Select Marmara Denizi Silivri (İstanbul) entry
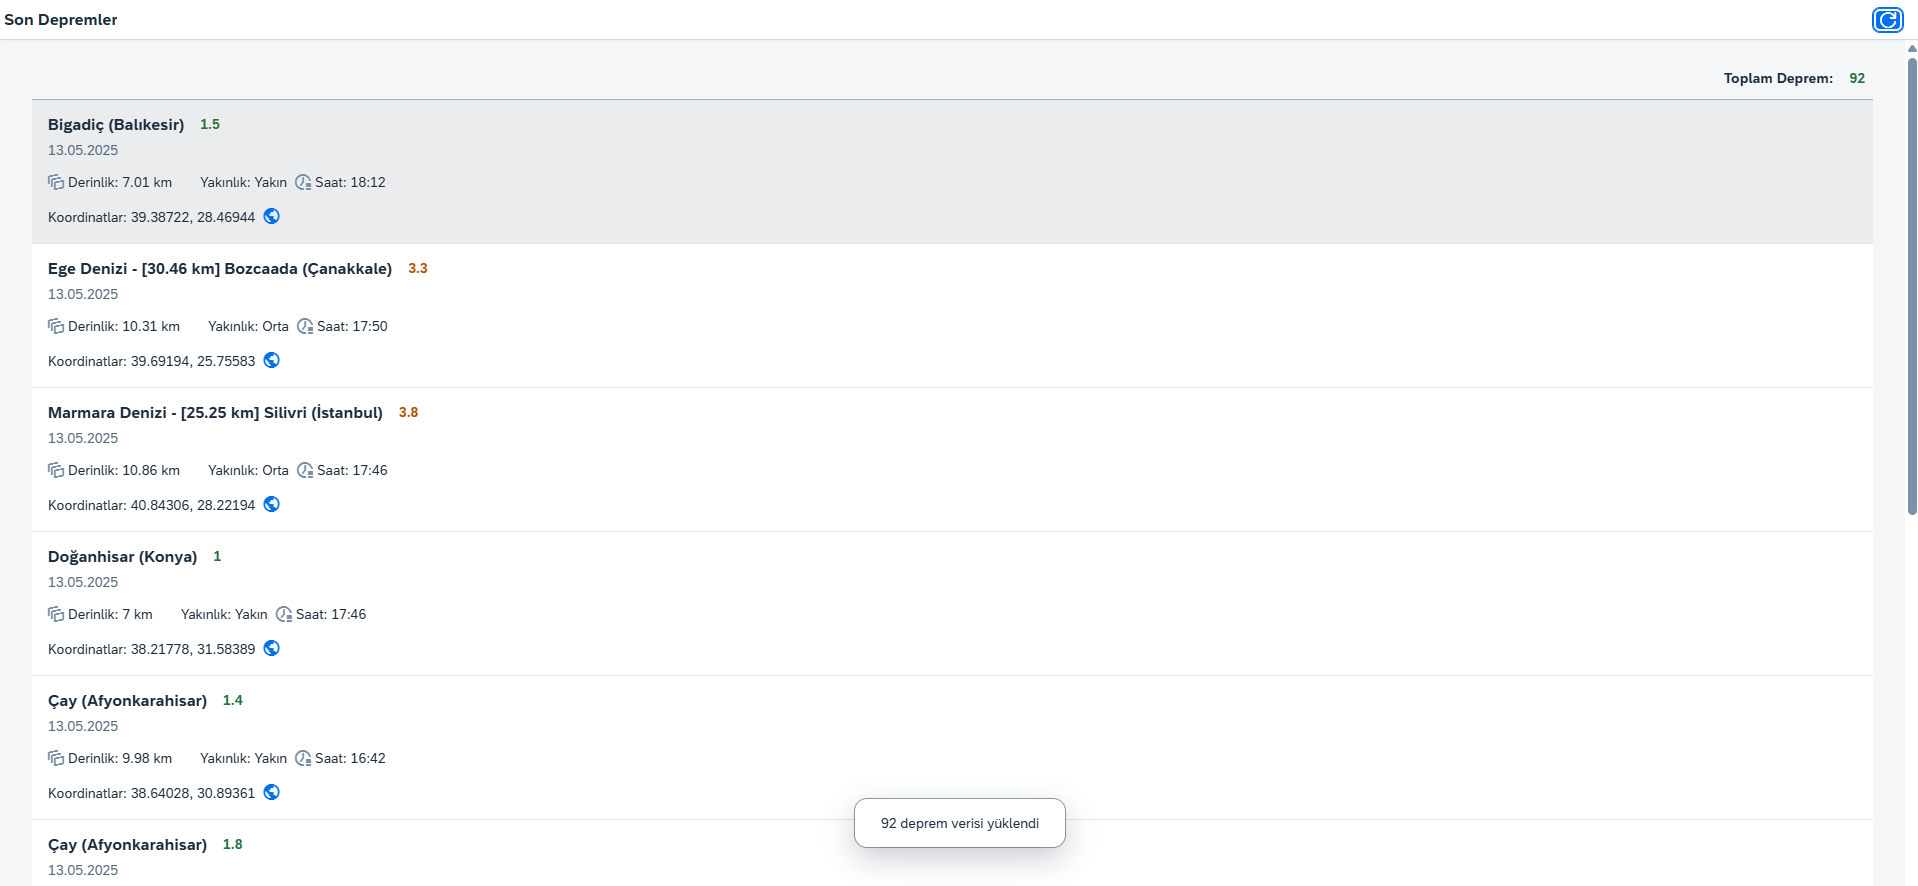The width and height of the screenshot is (1918, 886). 952,460
